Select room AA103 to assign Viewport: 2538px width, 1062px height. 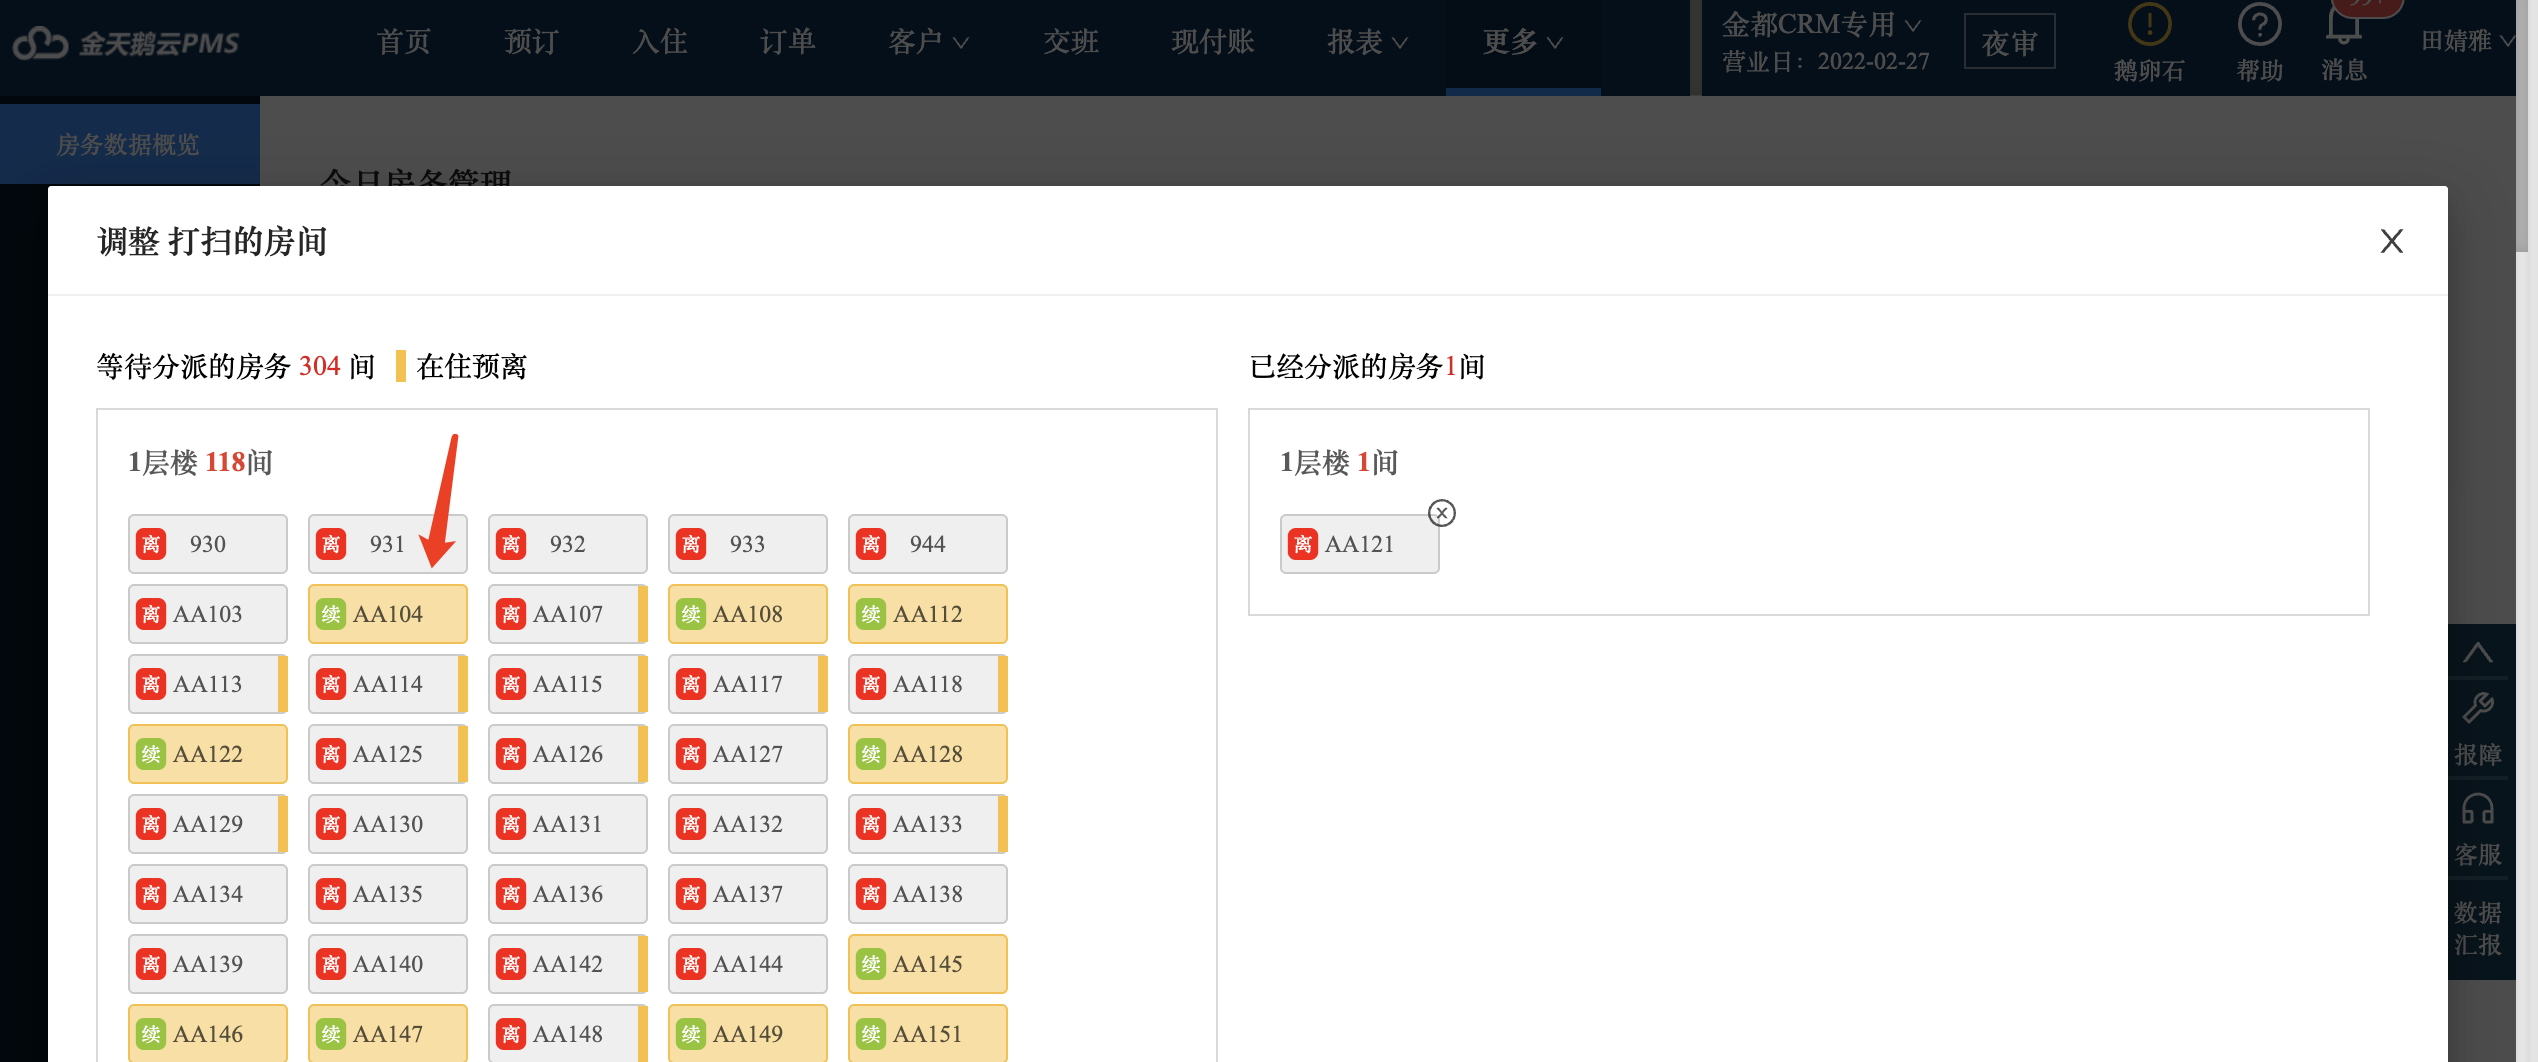pyautogui.click(x=208, y=614)
